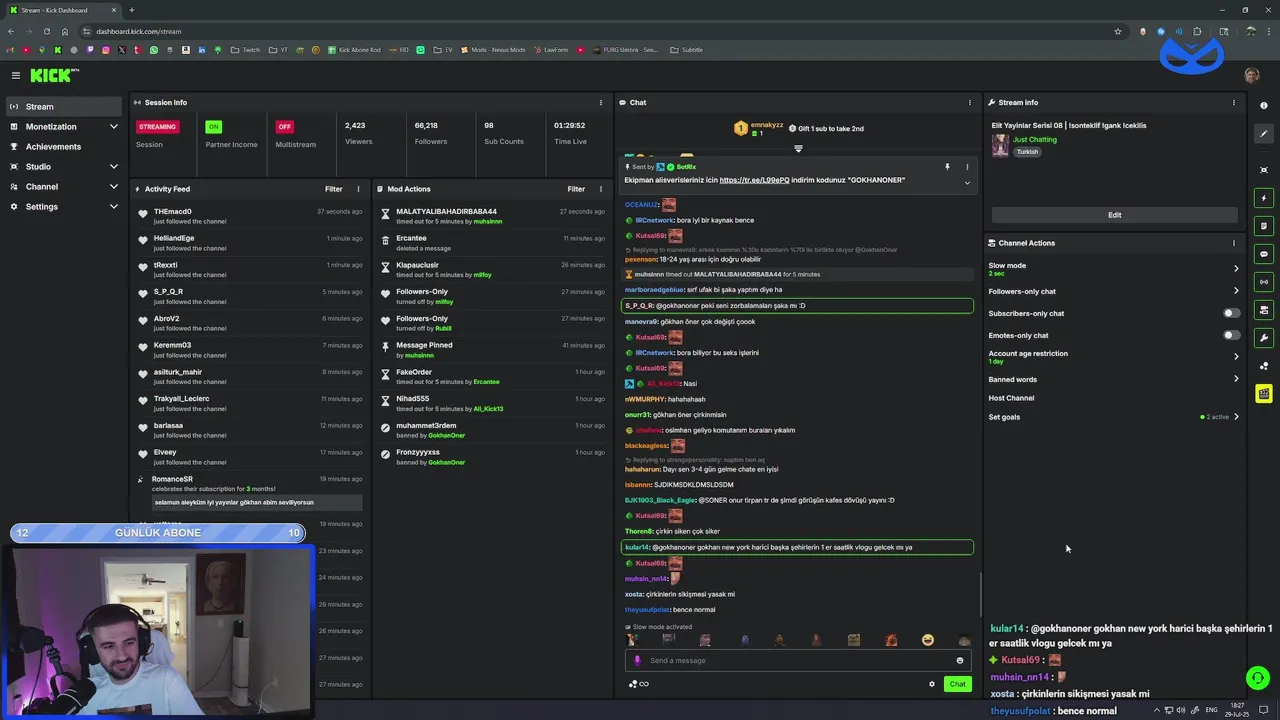Click the user avatar in top right
Image resolution: width=1280 pixels, height=720 pixels.
tap(1252, 75)
